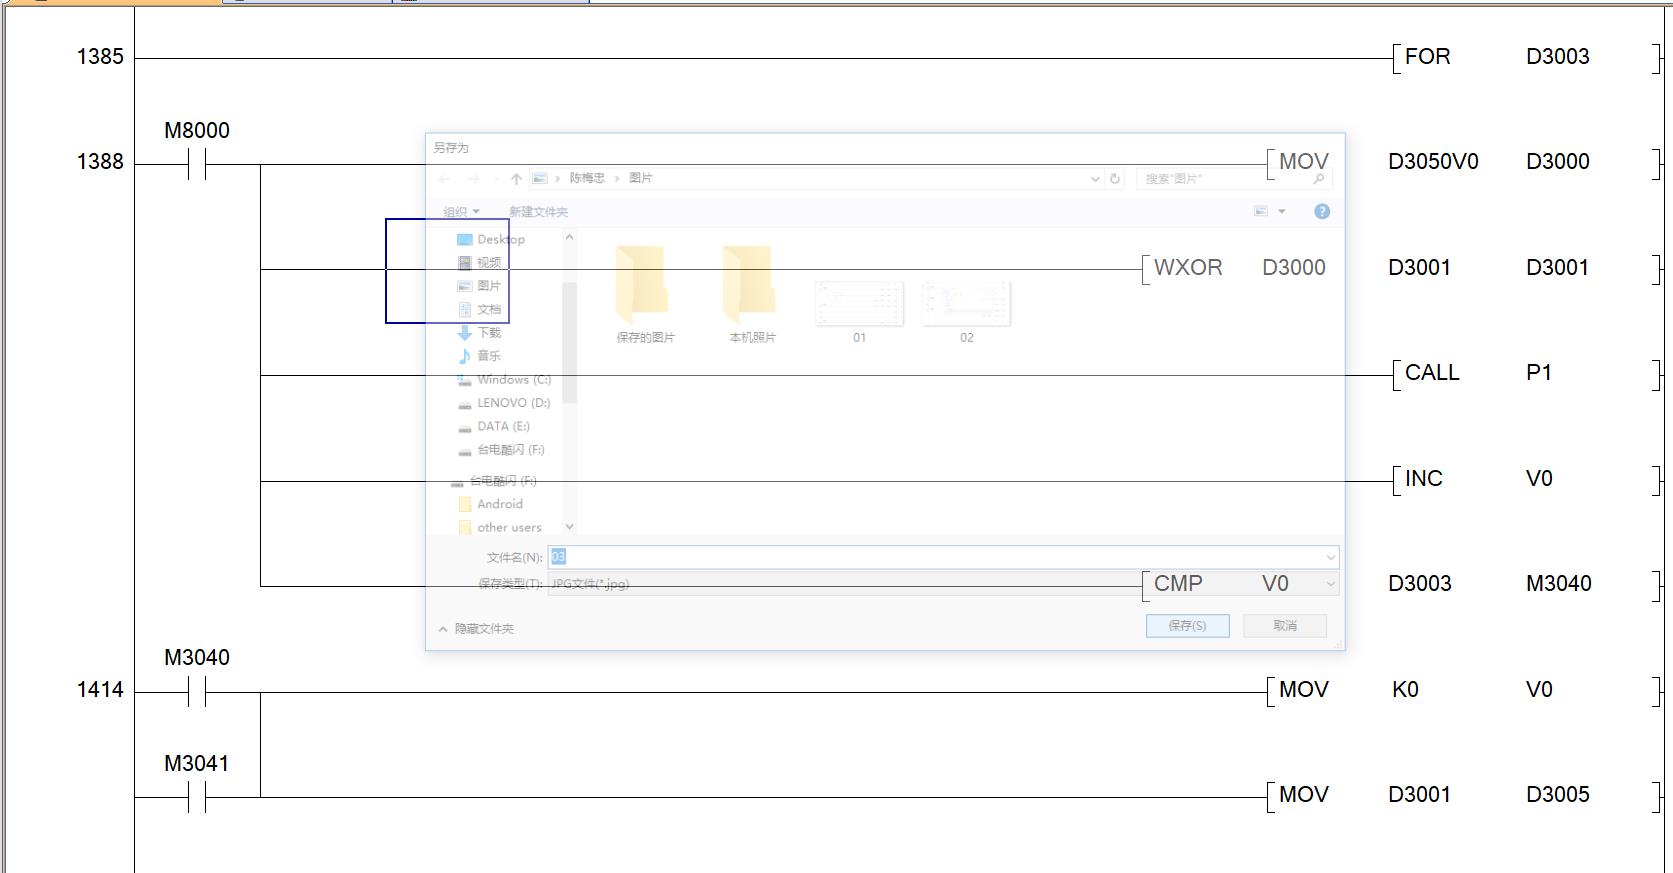Click the search magnifier icon in the search box
1673x873 pixels.
(1319, 179)
